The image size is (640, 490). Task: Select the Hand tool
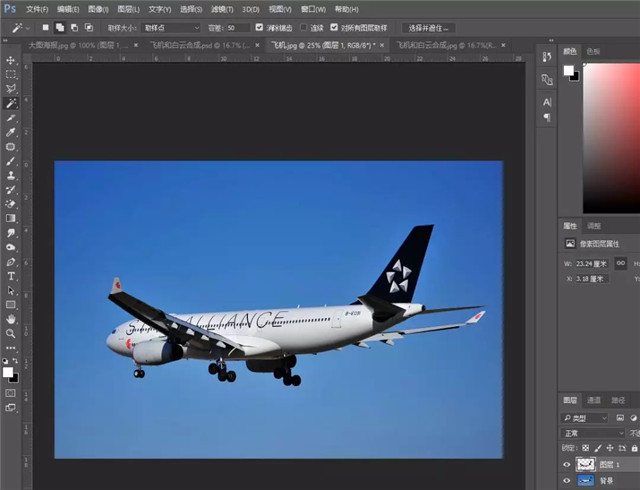pos(11,319)
